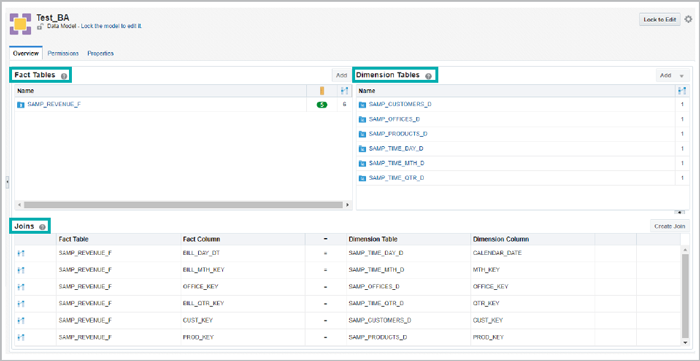The image size is (700, 361).
Task: Add a fact table with the Add button
Action: click(342, 75)
